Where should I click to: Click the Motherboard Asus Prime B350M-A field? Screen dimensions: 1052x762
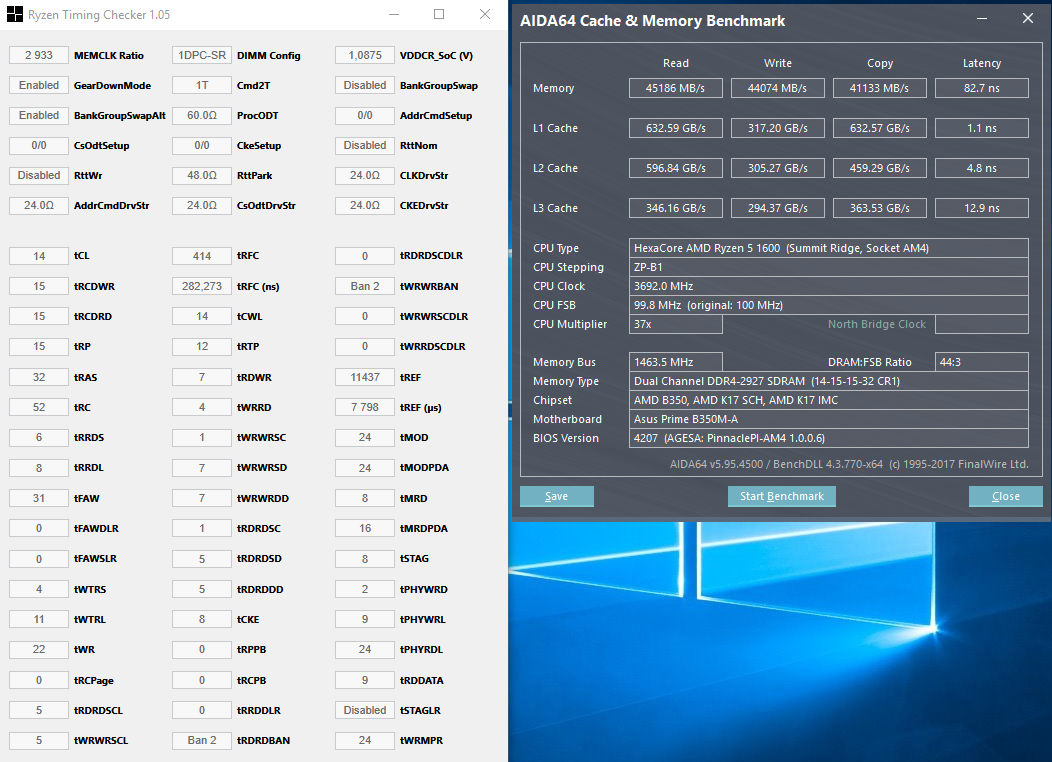(829, 419)
